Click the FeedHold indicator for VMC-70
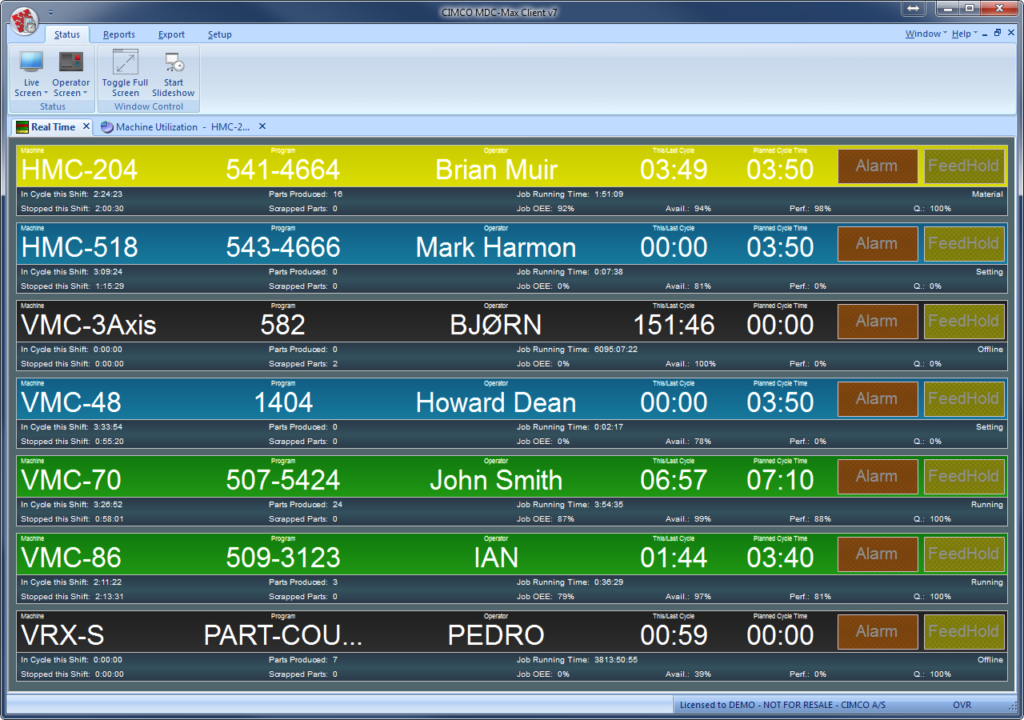Image resolution: width=1024 pixels, height=720 pixels. tap(964, 476)
